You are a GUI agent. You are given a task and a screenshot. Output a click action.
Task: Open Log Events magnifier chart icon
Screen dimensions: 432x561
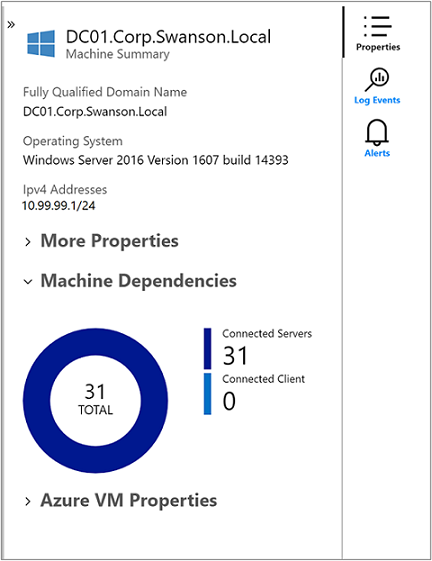(377, 80)
